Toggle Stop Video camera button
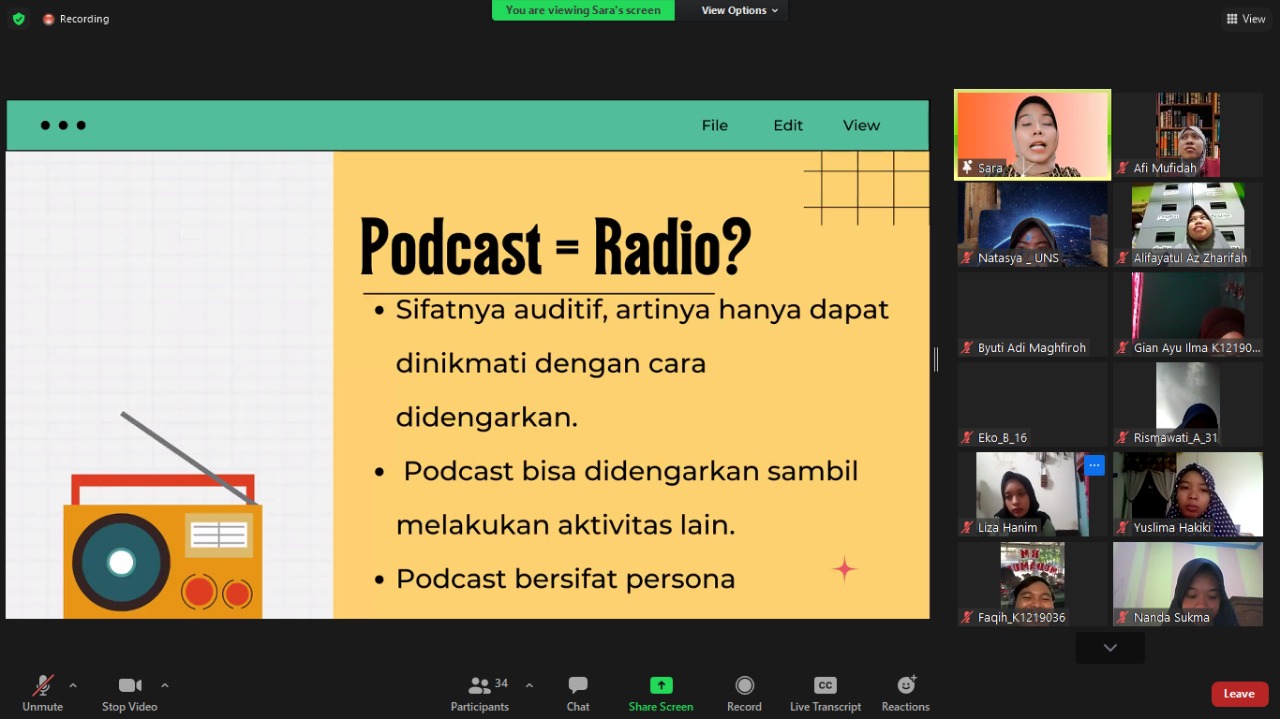This screenshot has width=1280, height=719. [x=129, y=686]
